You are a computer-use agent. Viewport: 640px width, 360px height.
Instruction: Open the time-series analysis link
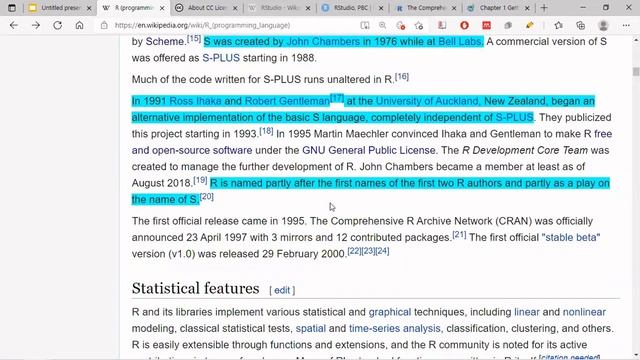pyautogui.click(x=394, y=329)
